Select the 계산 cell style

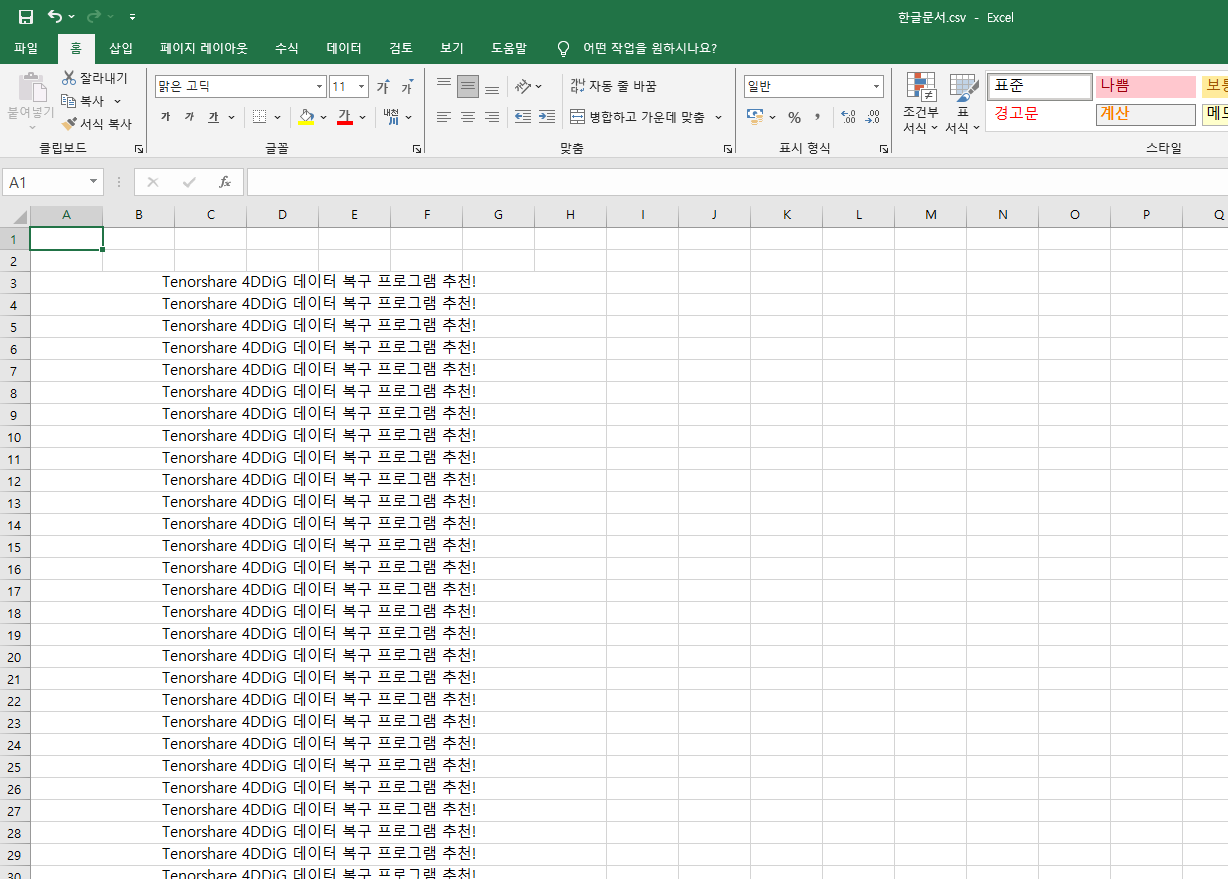coord(1146,114)
